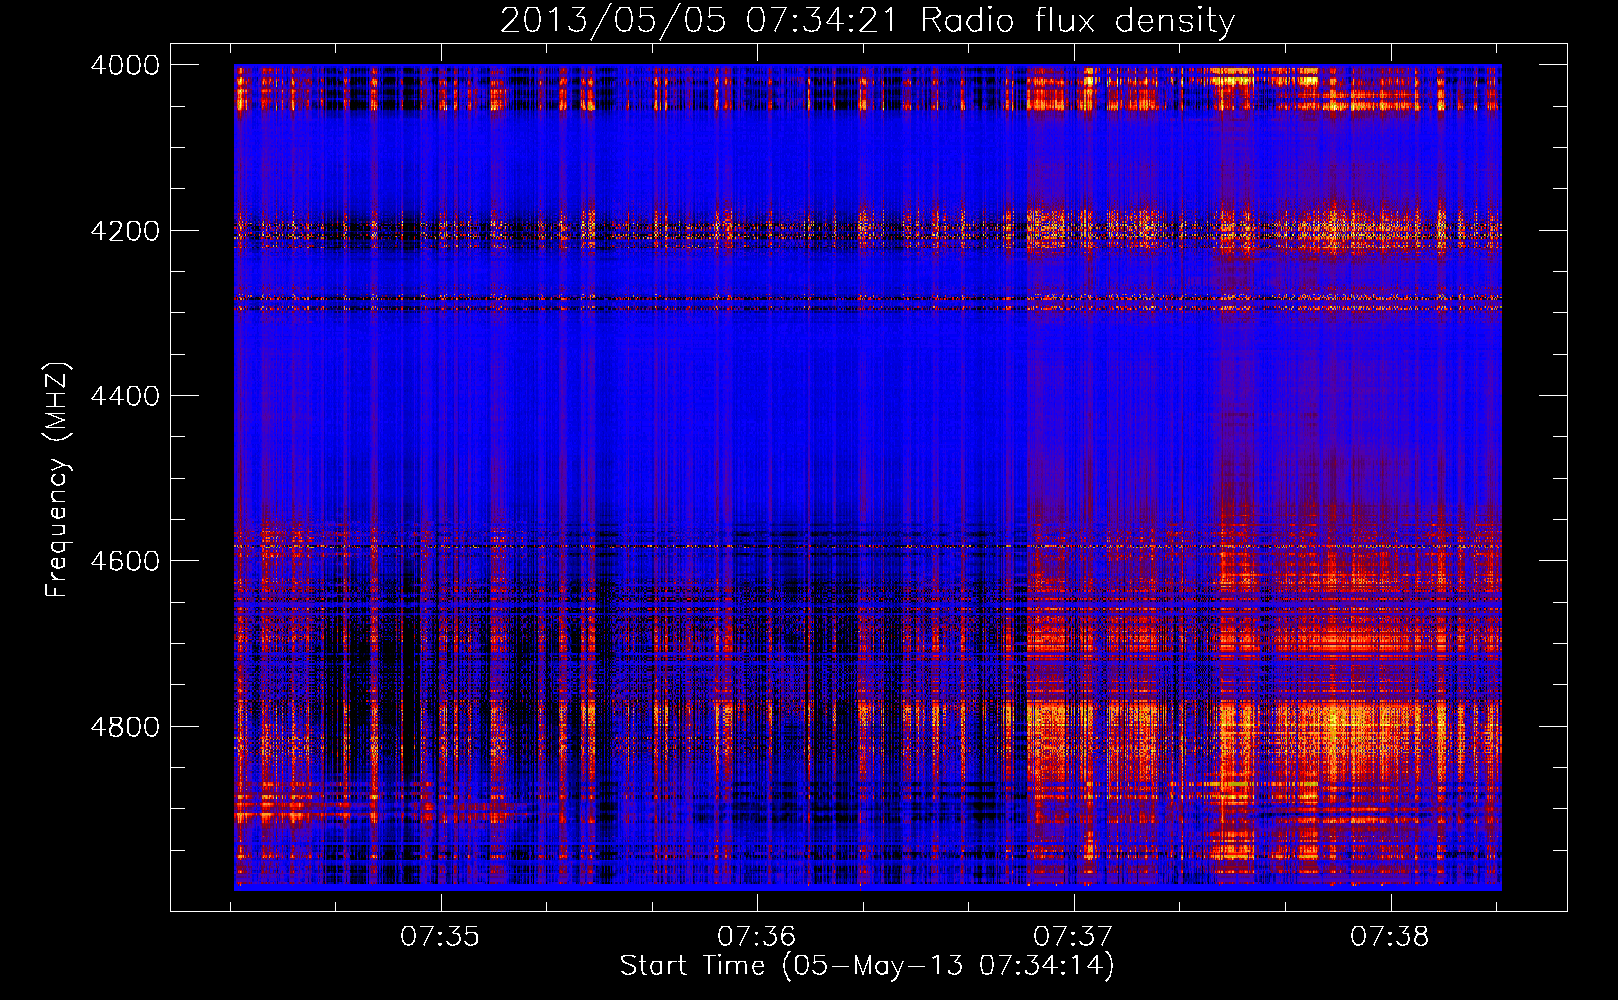The width and height of the screenshot is (1618, 1000).
Task: Click the 'Start Time (05-May-13 07:34:14)' axis title
Action: [867, 966]
